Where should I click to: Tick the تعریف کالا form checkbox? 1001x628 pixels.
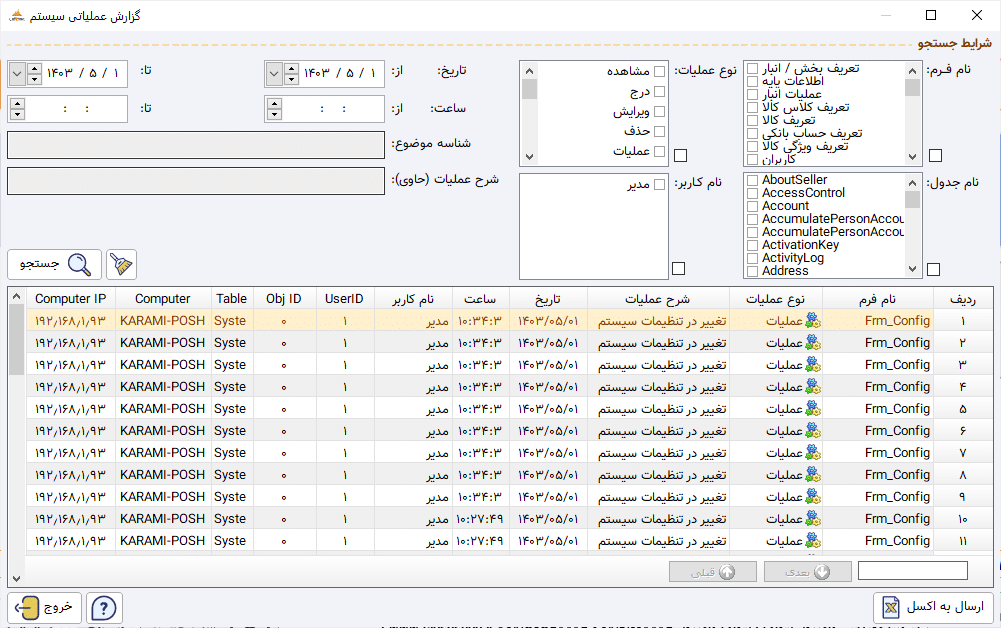click(x=752, y=121)
